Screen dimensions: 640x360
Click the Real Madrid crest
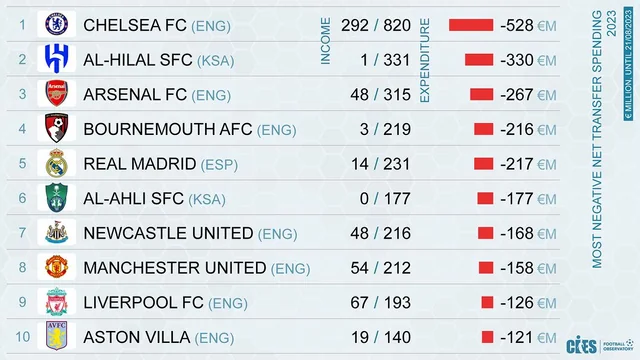pyautogui.click(x=56, y=163)
